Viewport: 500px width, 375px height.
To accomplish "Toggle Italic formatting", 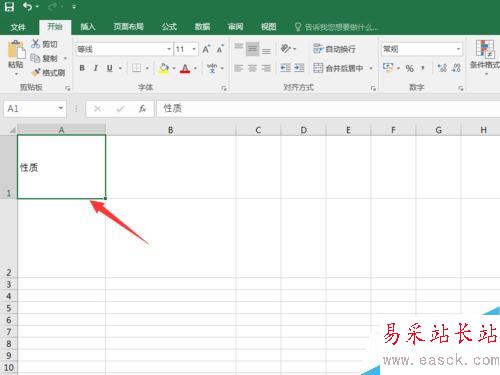I will pos(96,68).
